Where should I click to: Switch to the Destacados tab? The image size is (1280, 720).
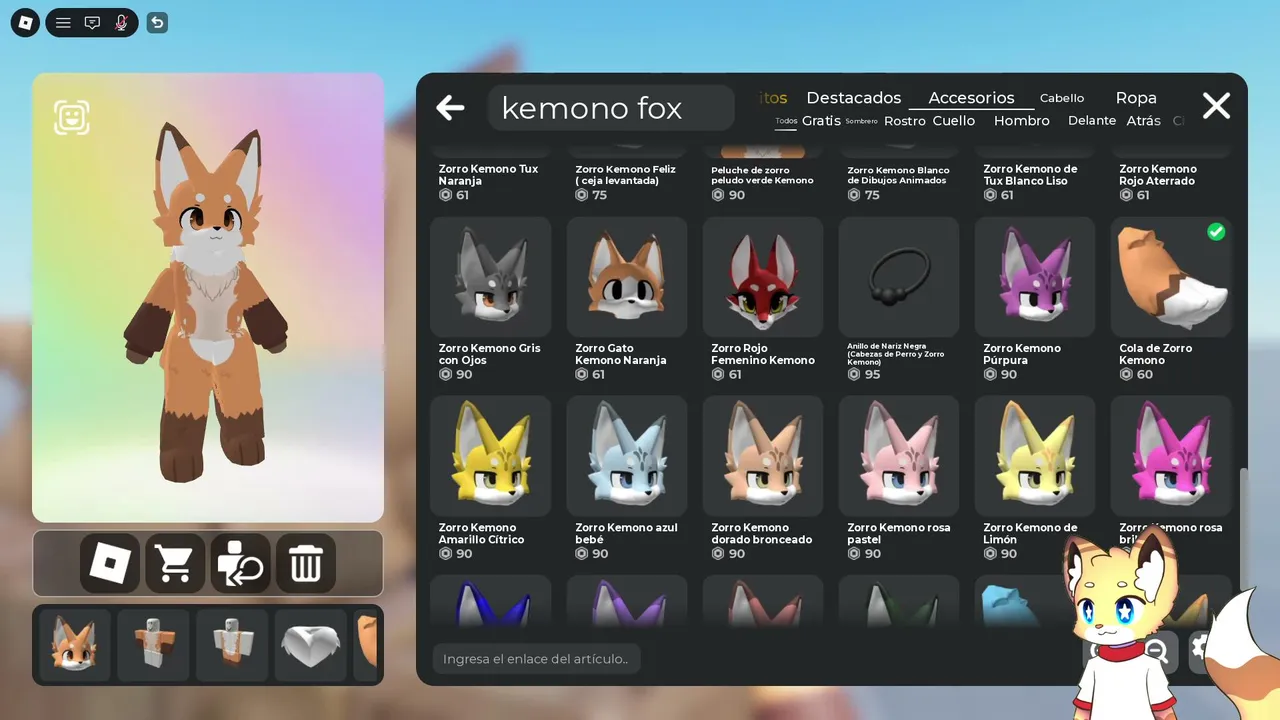coord(854,98)
